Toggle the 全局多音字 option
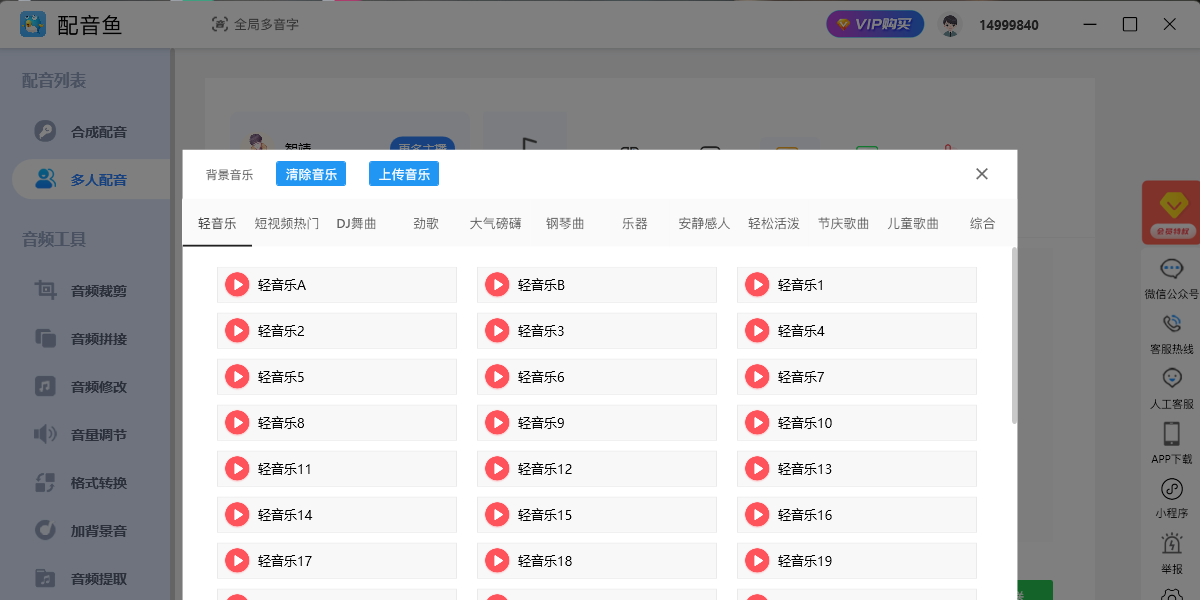The width and height of the screenshot is (1200, 600). (255, 24)
